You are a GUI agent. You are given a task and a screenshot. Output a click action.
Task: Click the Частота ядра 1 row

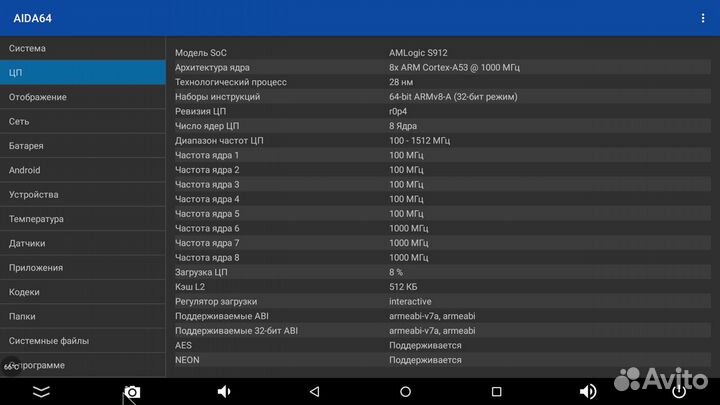pyautogui.click(x=442, y=155)
